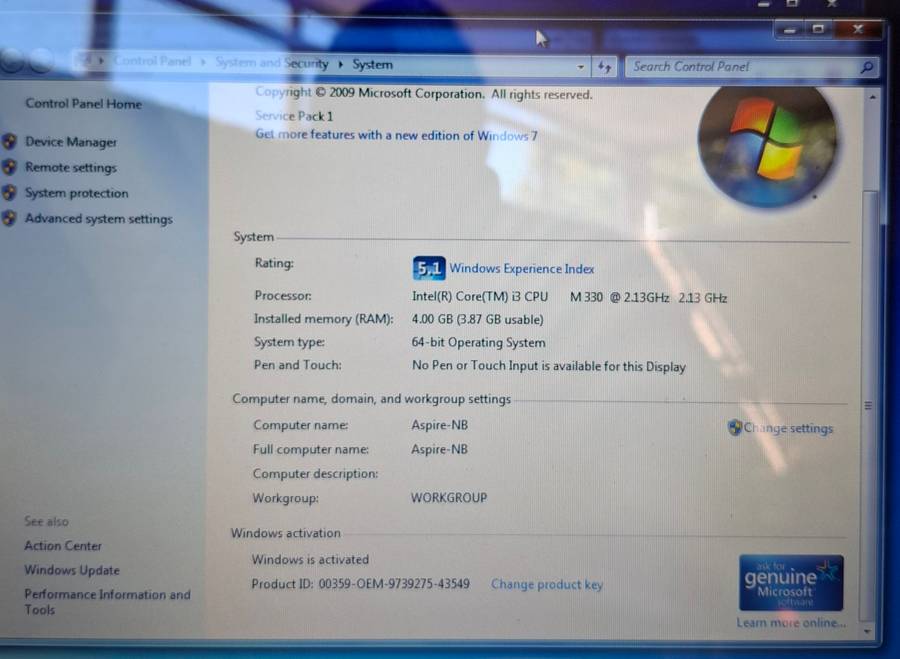Click the shield icon beside Change settings
Image resolution: width=900 pixels, height=659 pixels.
coord(735,427)
